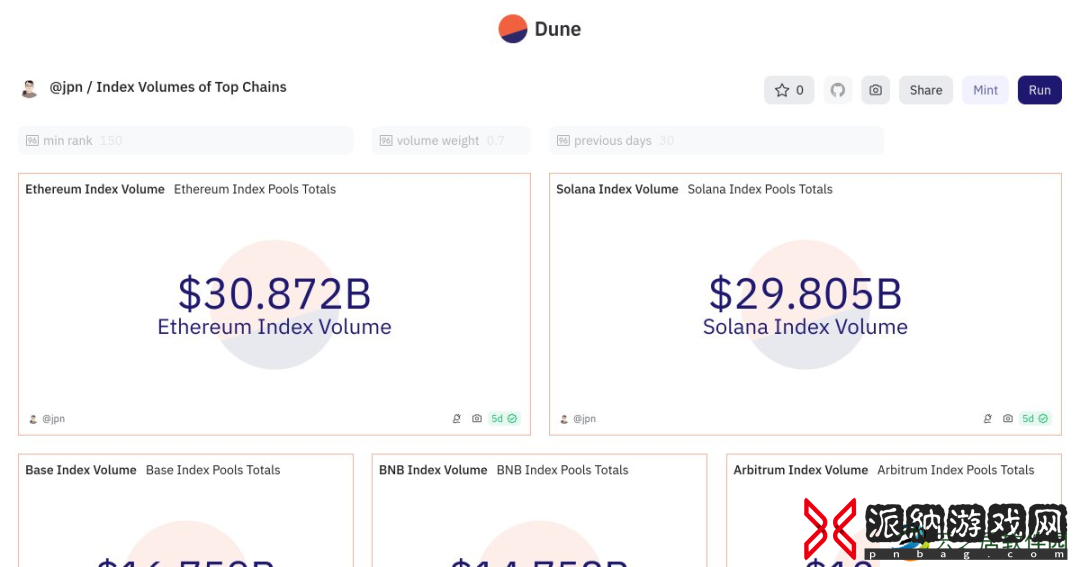
Task: Click the Dune logo icon
Action: coord(512,29)
